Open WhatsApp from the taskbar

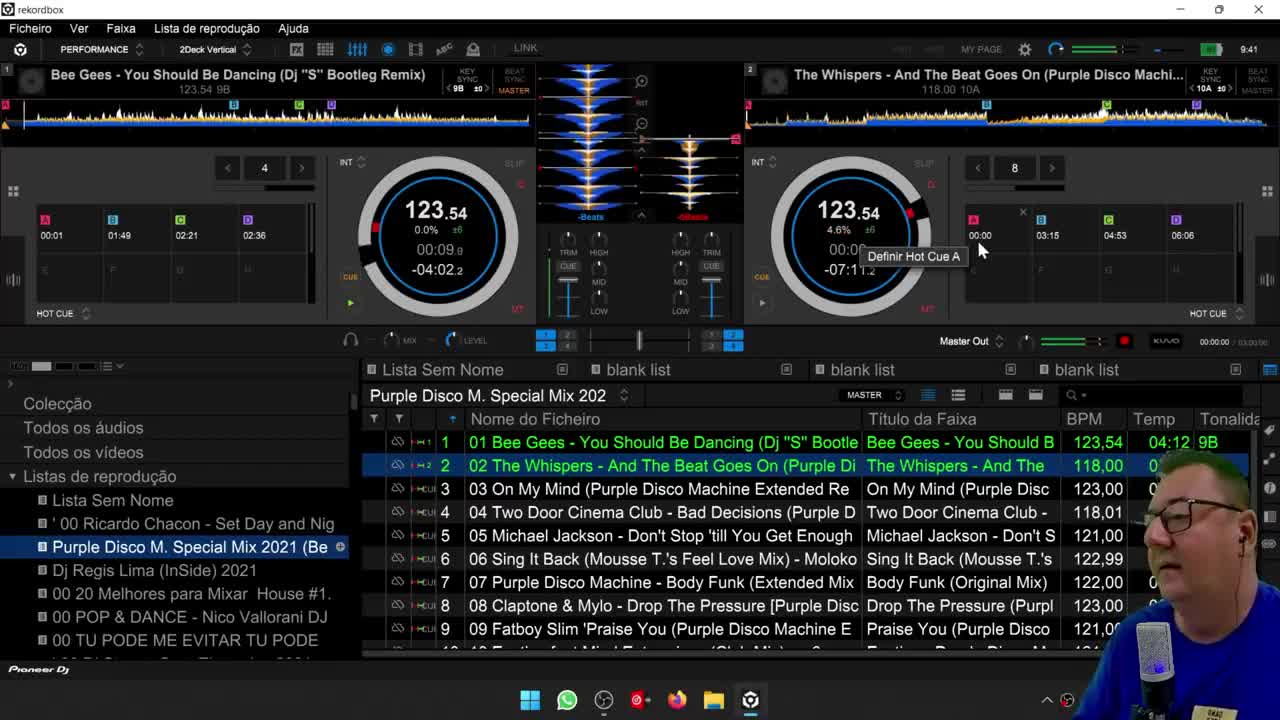(x=567, y=700)
